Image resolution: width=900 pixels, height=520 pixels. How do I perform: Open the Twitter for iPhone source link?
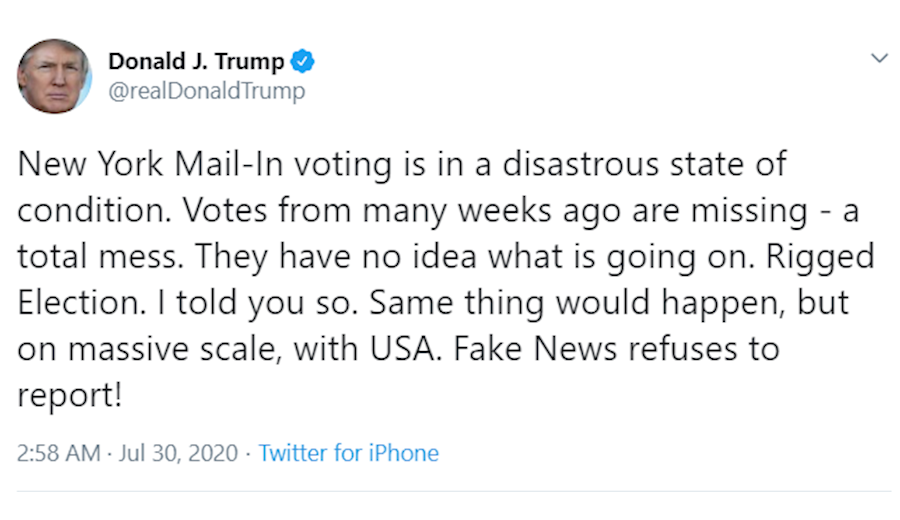(x=348, y=453)
